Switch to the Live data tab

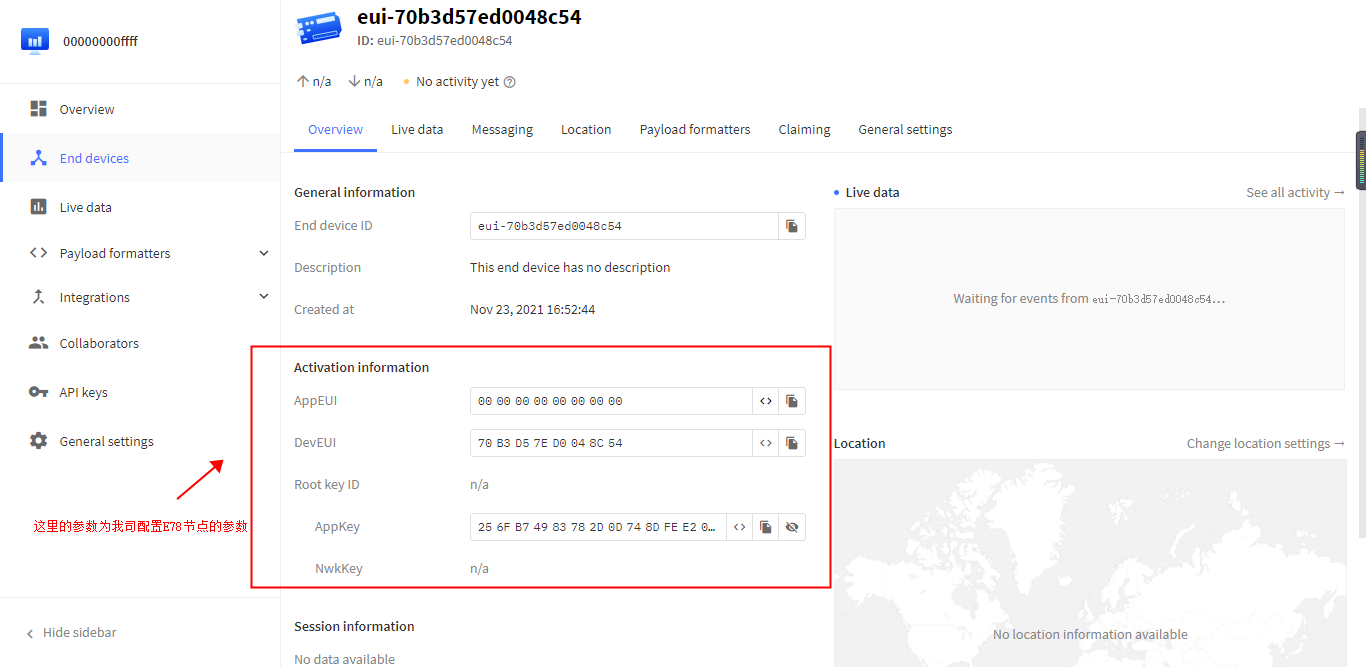tap(417, 129)
